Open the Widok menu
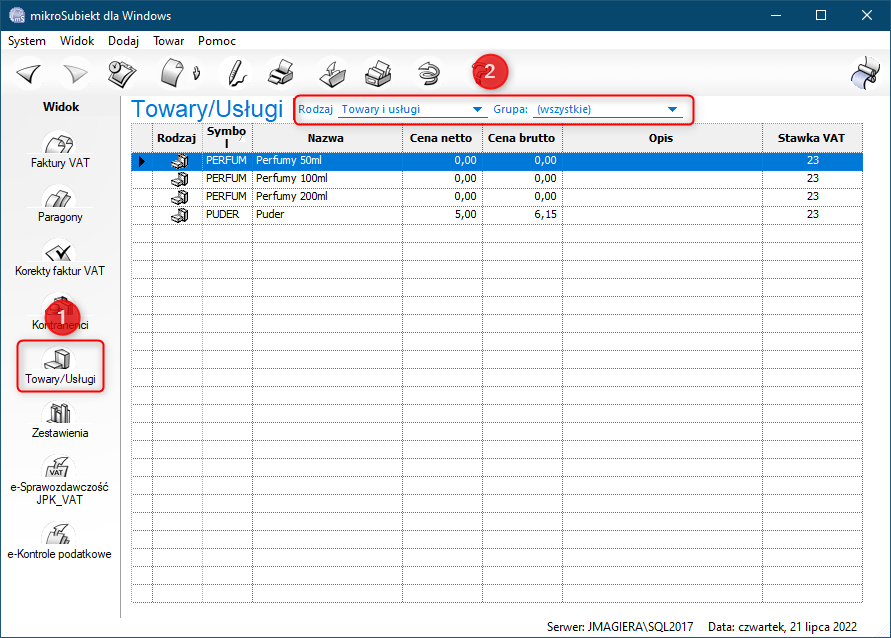 (x=77, y=41)
